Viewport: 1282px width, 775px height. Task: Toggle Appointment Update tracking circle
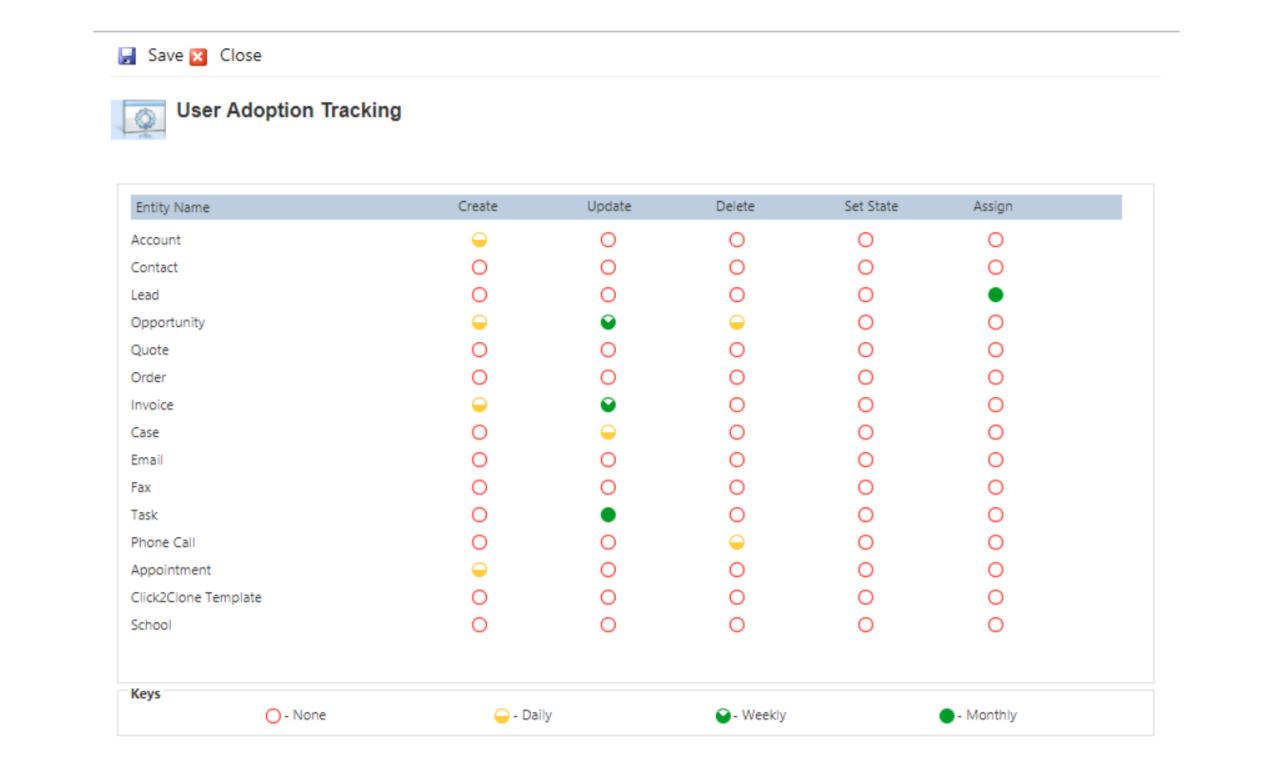point(608,570)
